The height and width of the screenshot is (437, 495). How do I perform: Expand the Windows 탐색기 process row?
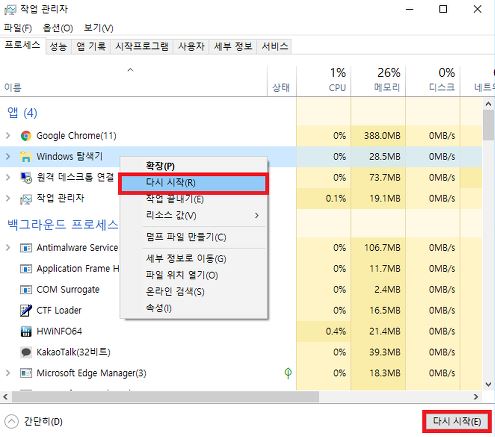(x=8, y=156)
